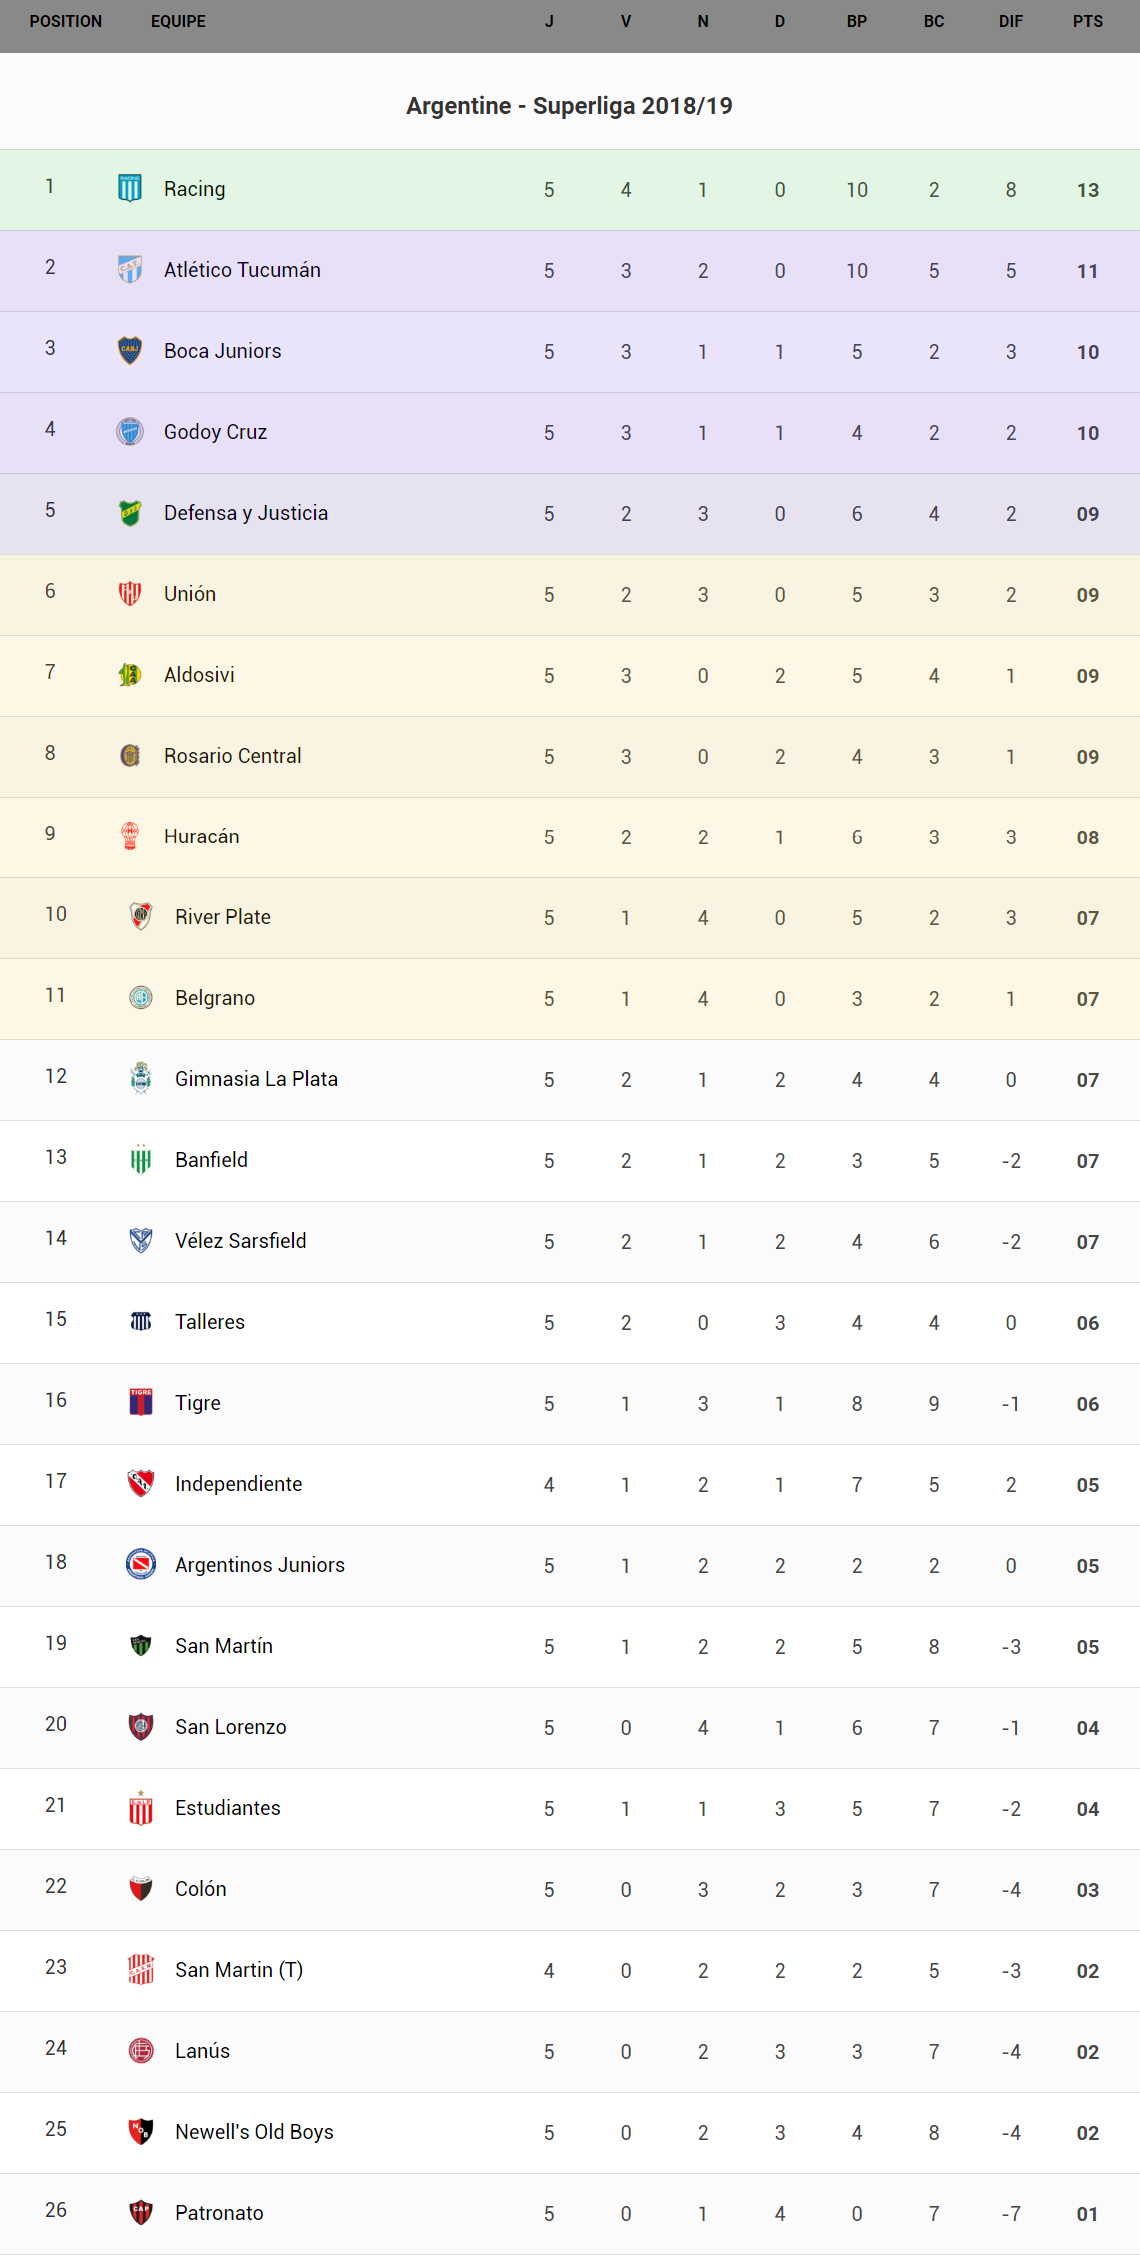The image size is (1140, 2265).
Task: Click the River Plate crest icon
Action: [x=141, y=916]
